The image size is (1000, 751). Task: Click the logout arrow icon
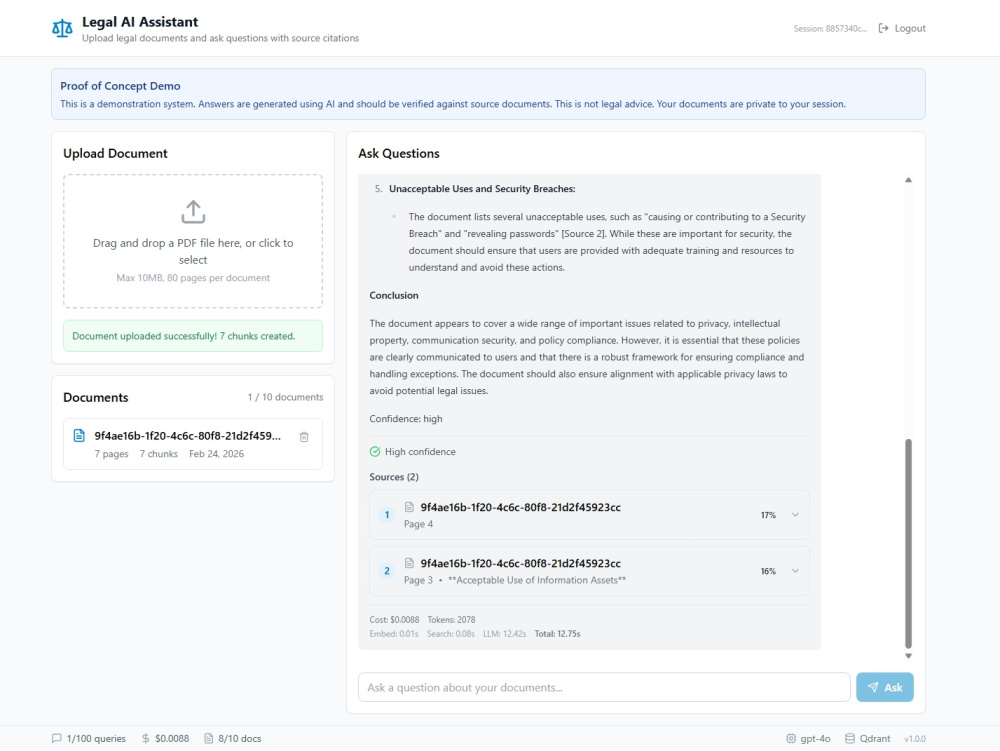[883, 28]
